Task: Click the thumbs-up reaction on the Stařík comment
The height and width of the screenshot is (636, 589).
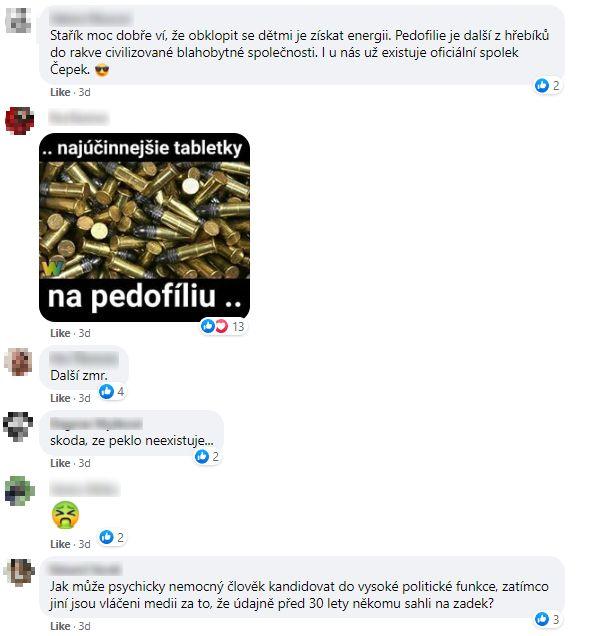Action: (x=542, y=86)
